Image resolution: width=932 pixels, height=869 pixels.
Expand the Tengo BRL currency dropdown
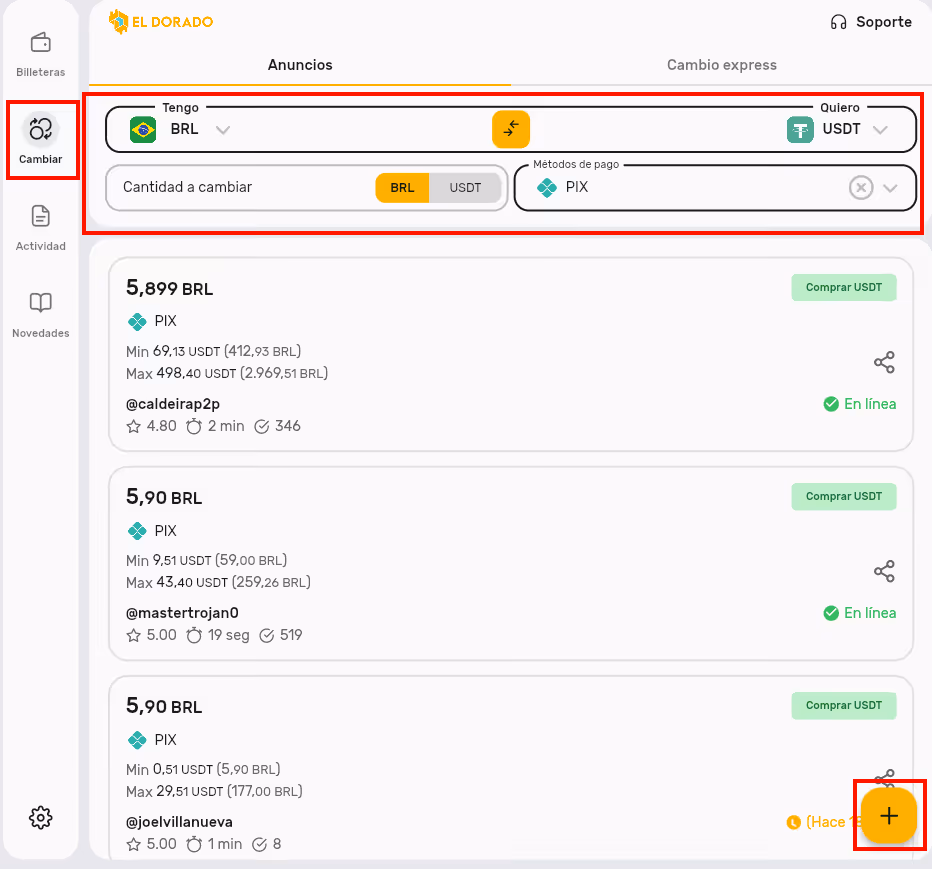click(223, 130)
